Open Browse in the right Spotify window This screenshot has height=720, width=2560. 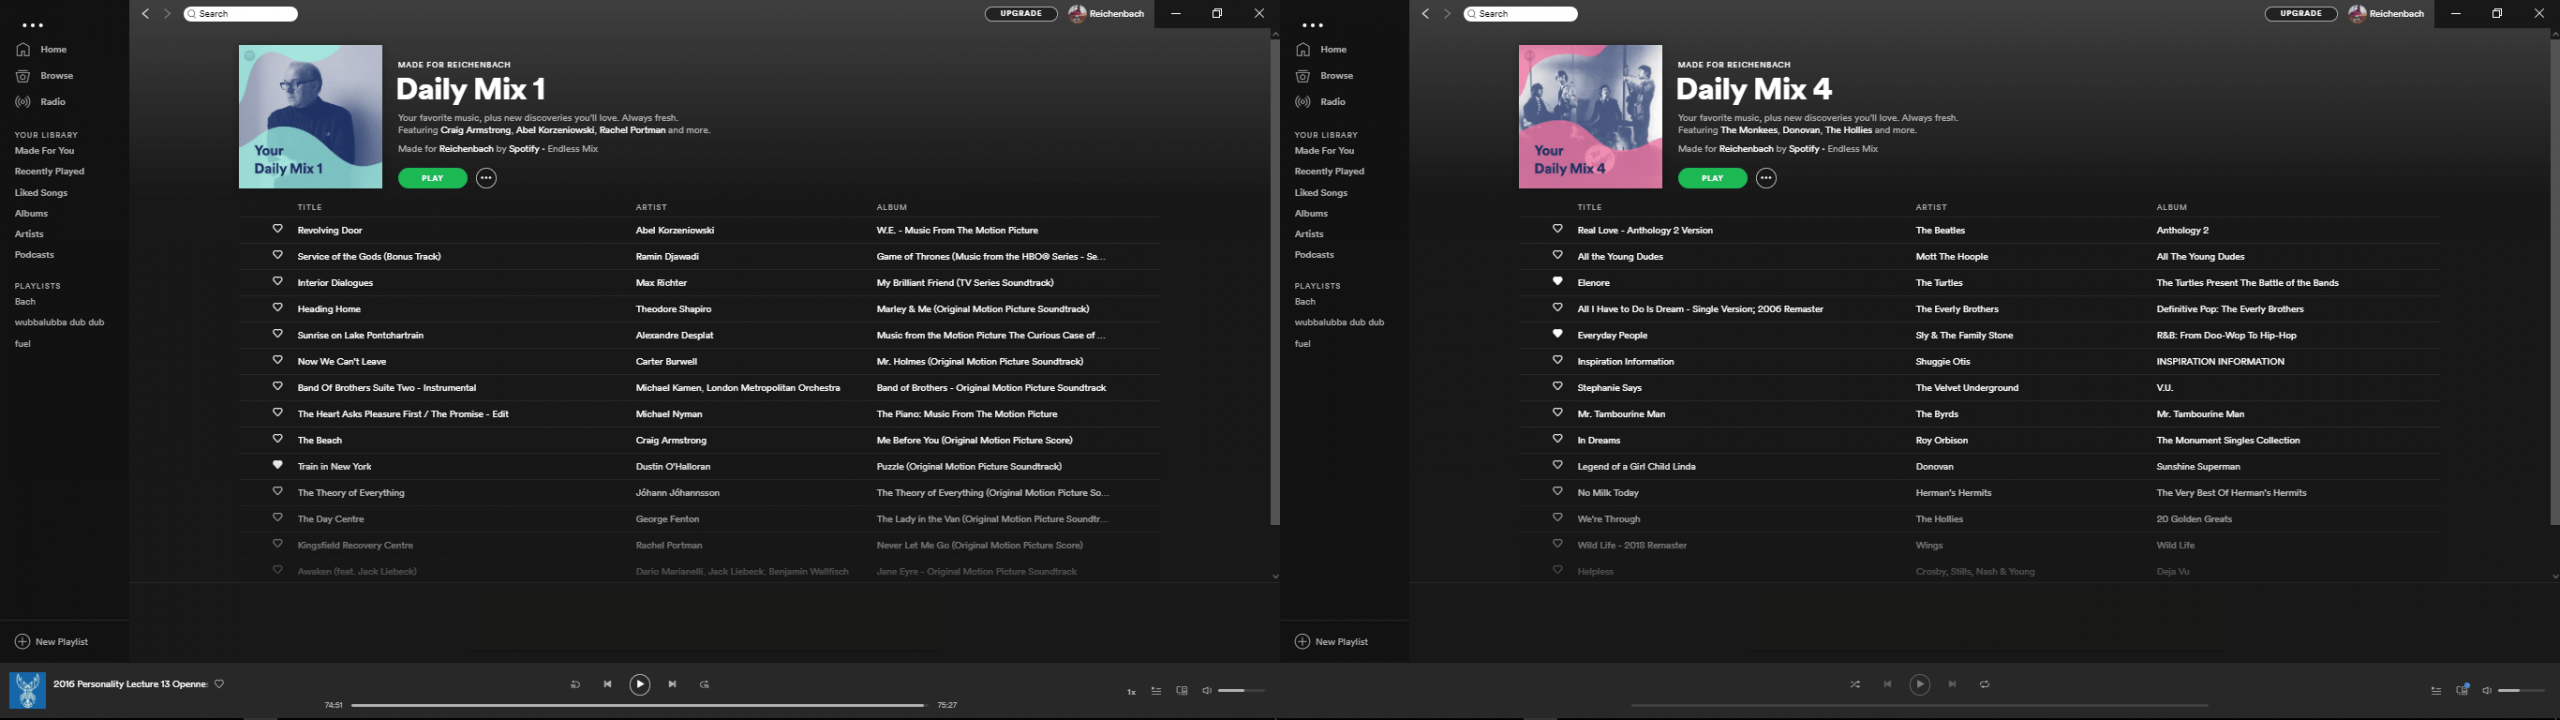point(1324,76)
